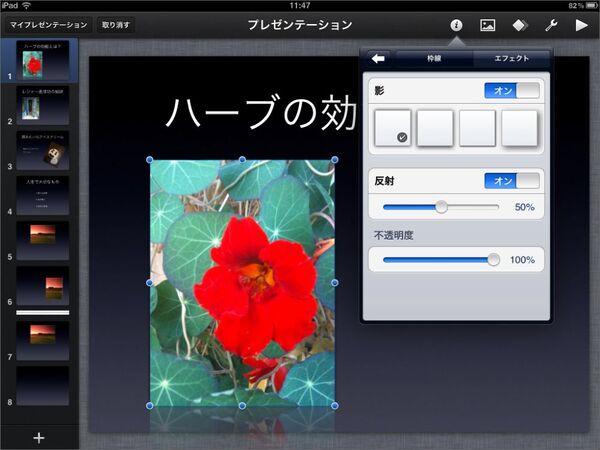600x450 pixels.
Task: Click the bottom-right resize handle of image
Action: click(x=335, y=406)
